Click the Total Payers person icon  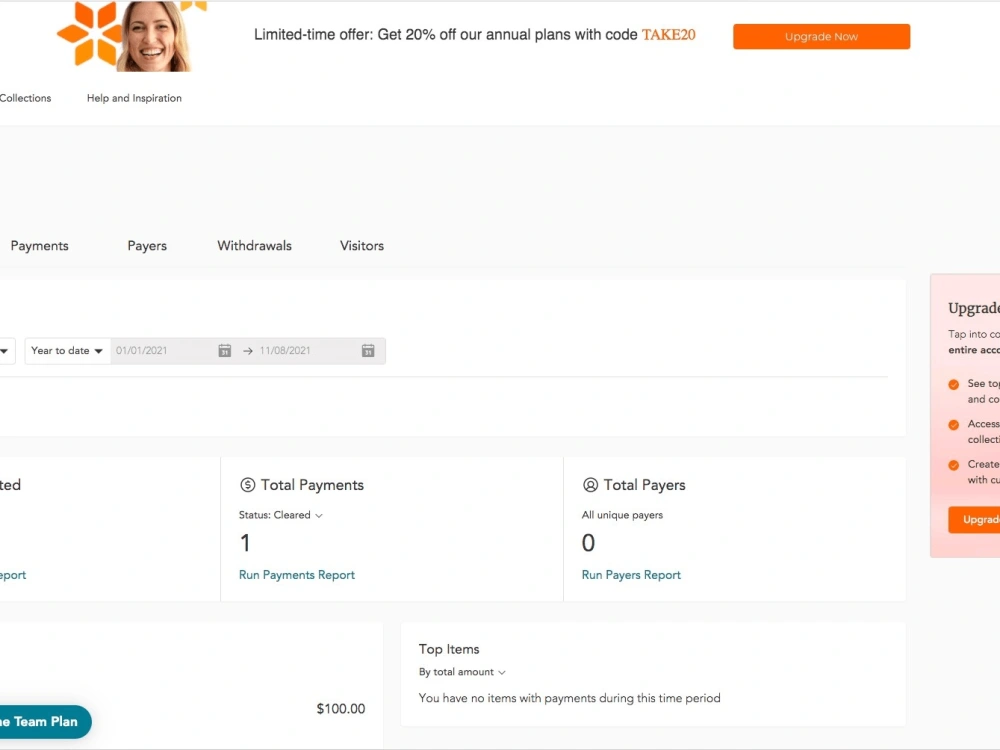coord(591,485)
